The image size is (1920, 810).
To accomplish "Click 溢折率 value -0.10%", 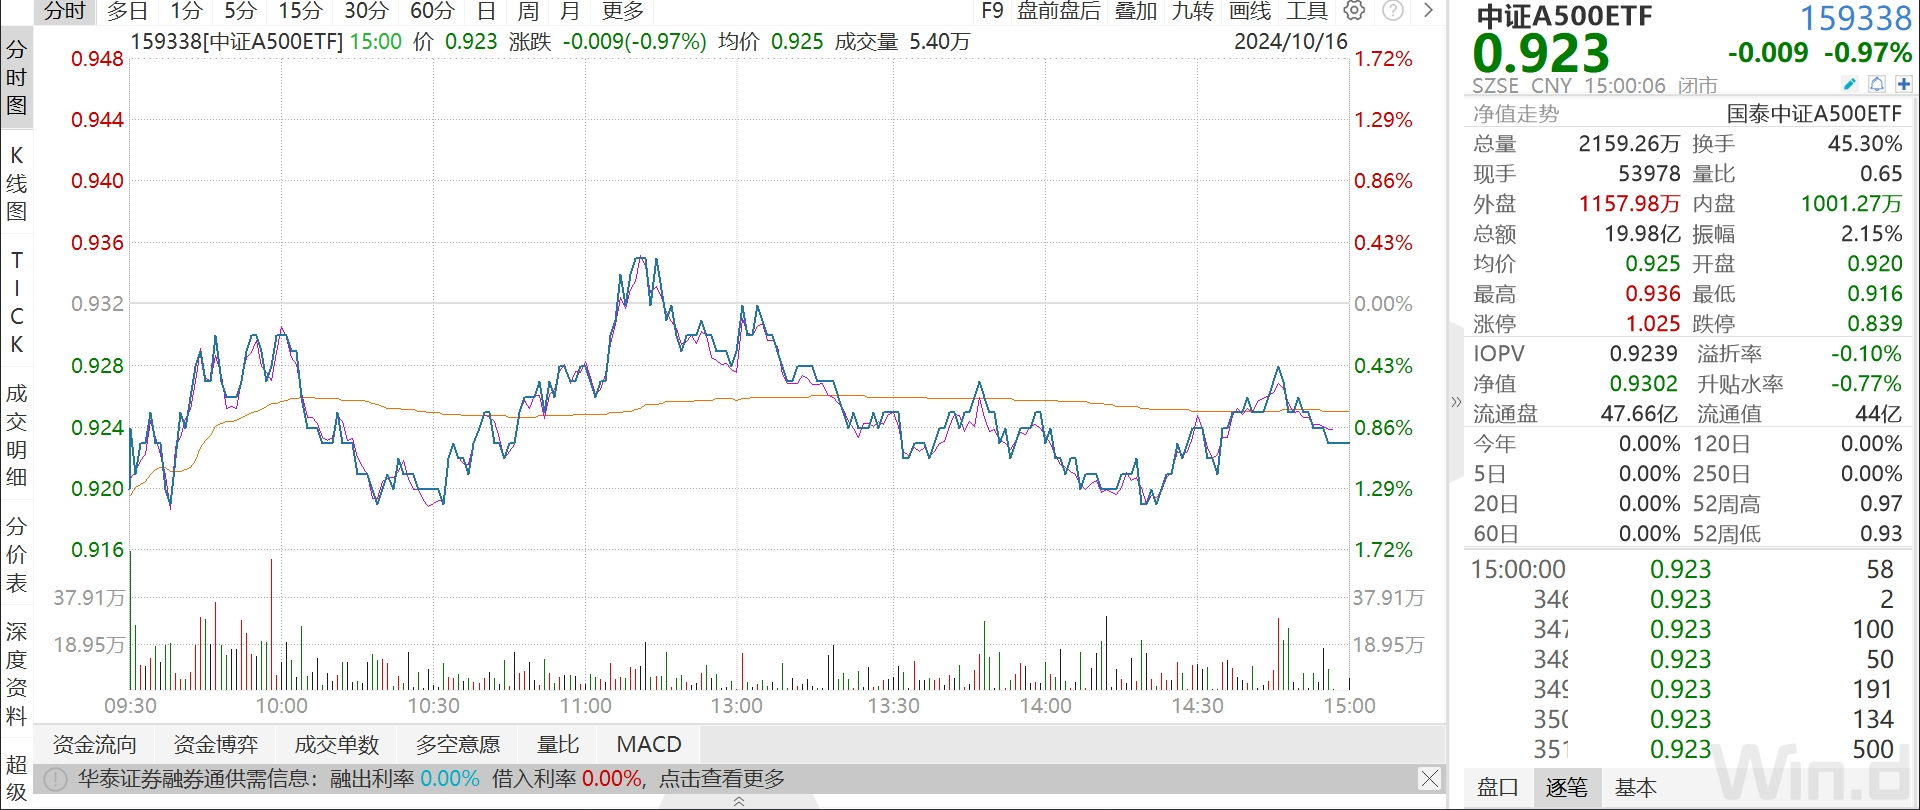I will coord(1866,354).
